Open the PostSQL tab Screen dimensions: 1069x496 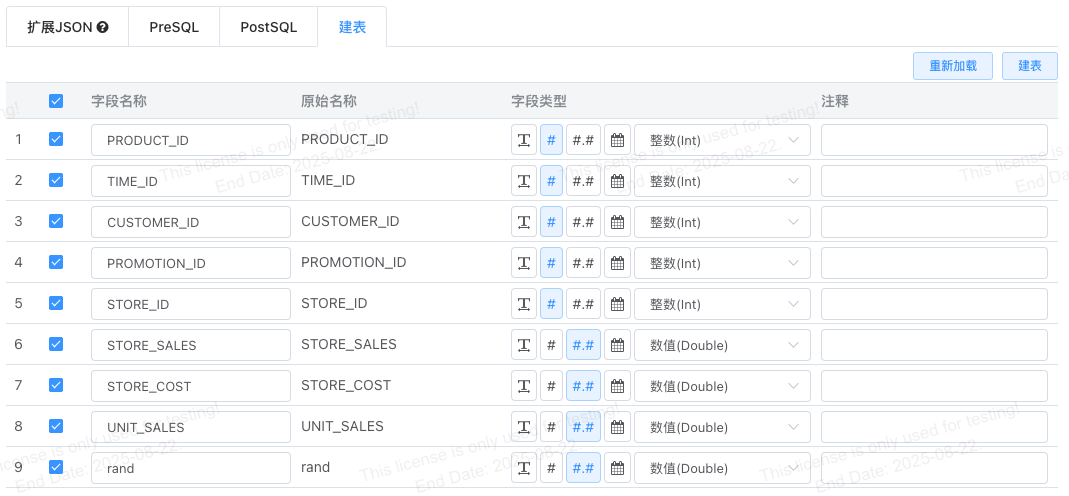click(x=269, y=27)
